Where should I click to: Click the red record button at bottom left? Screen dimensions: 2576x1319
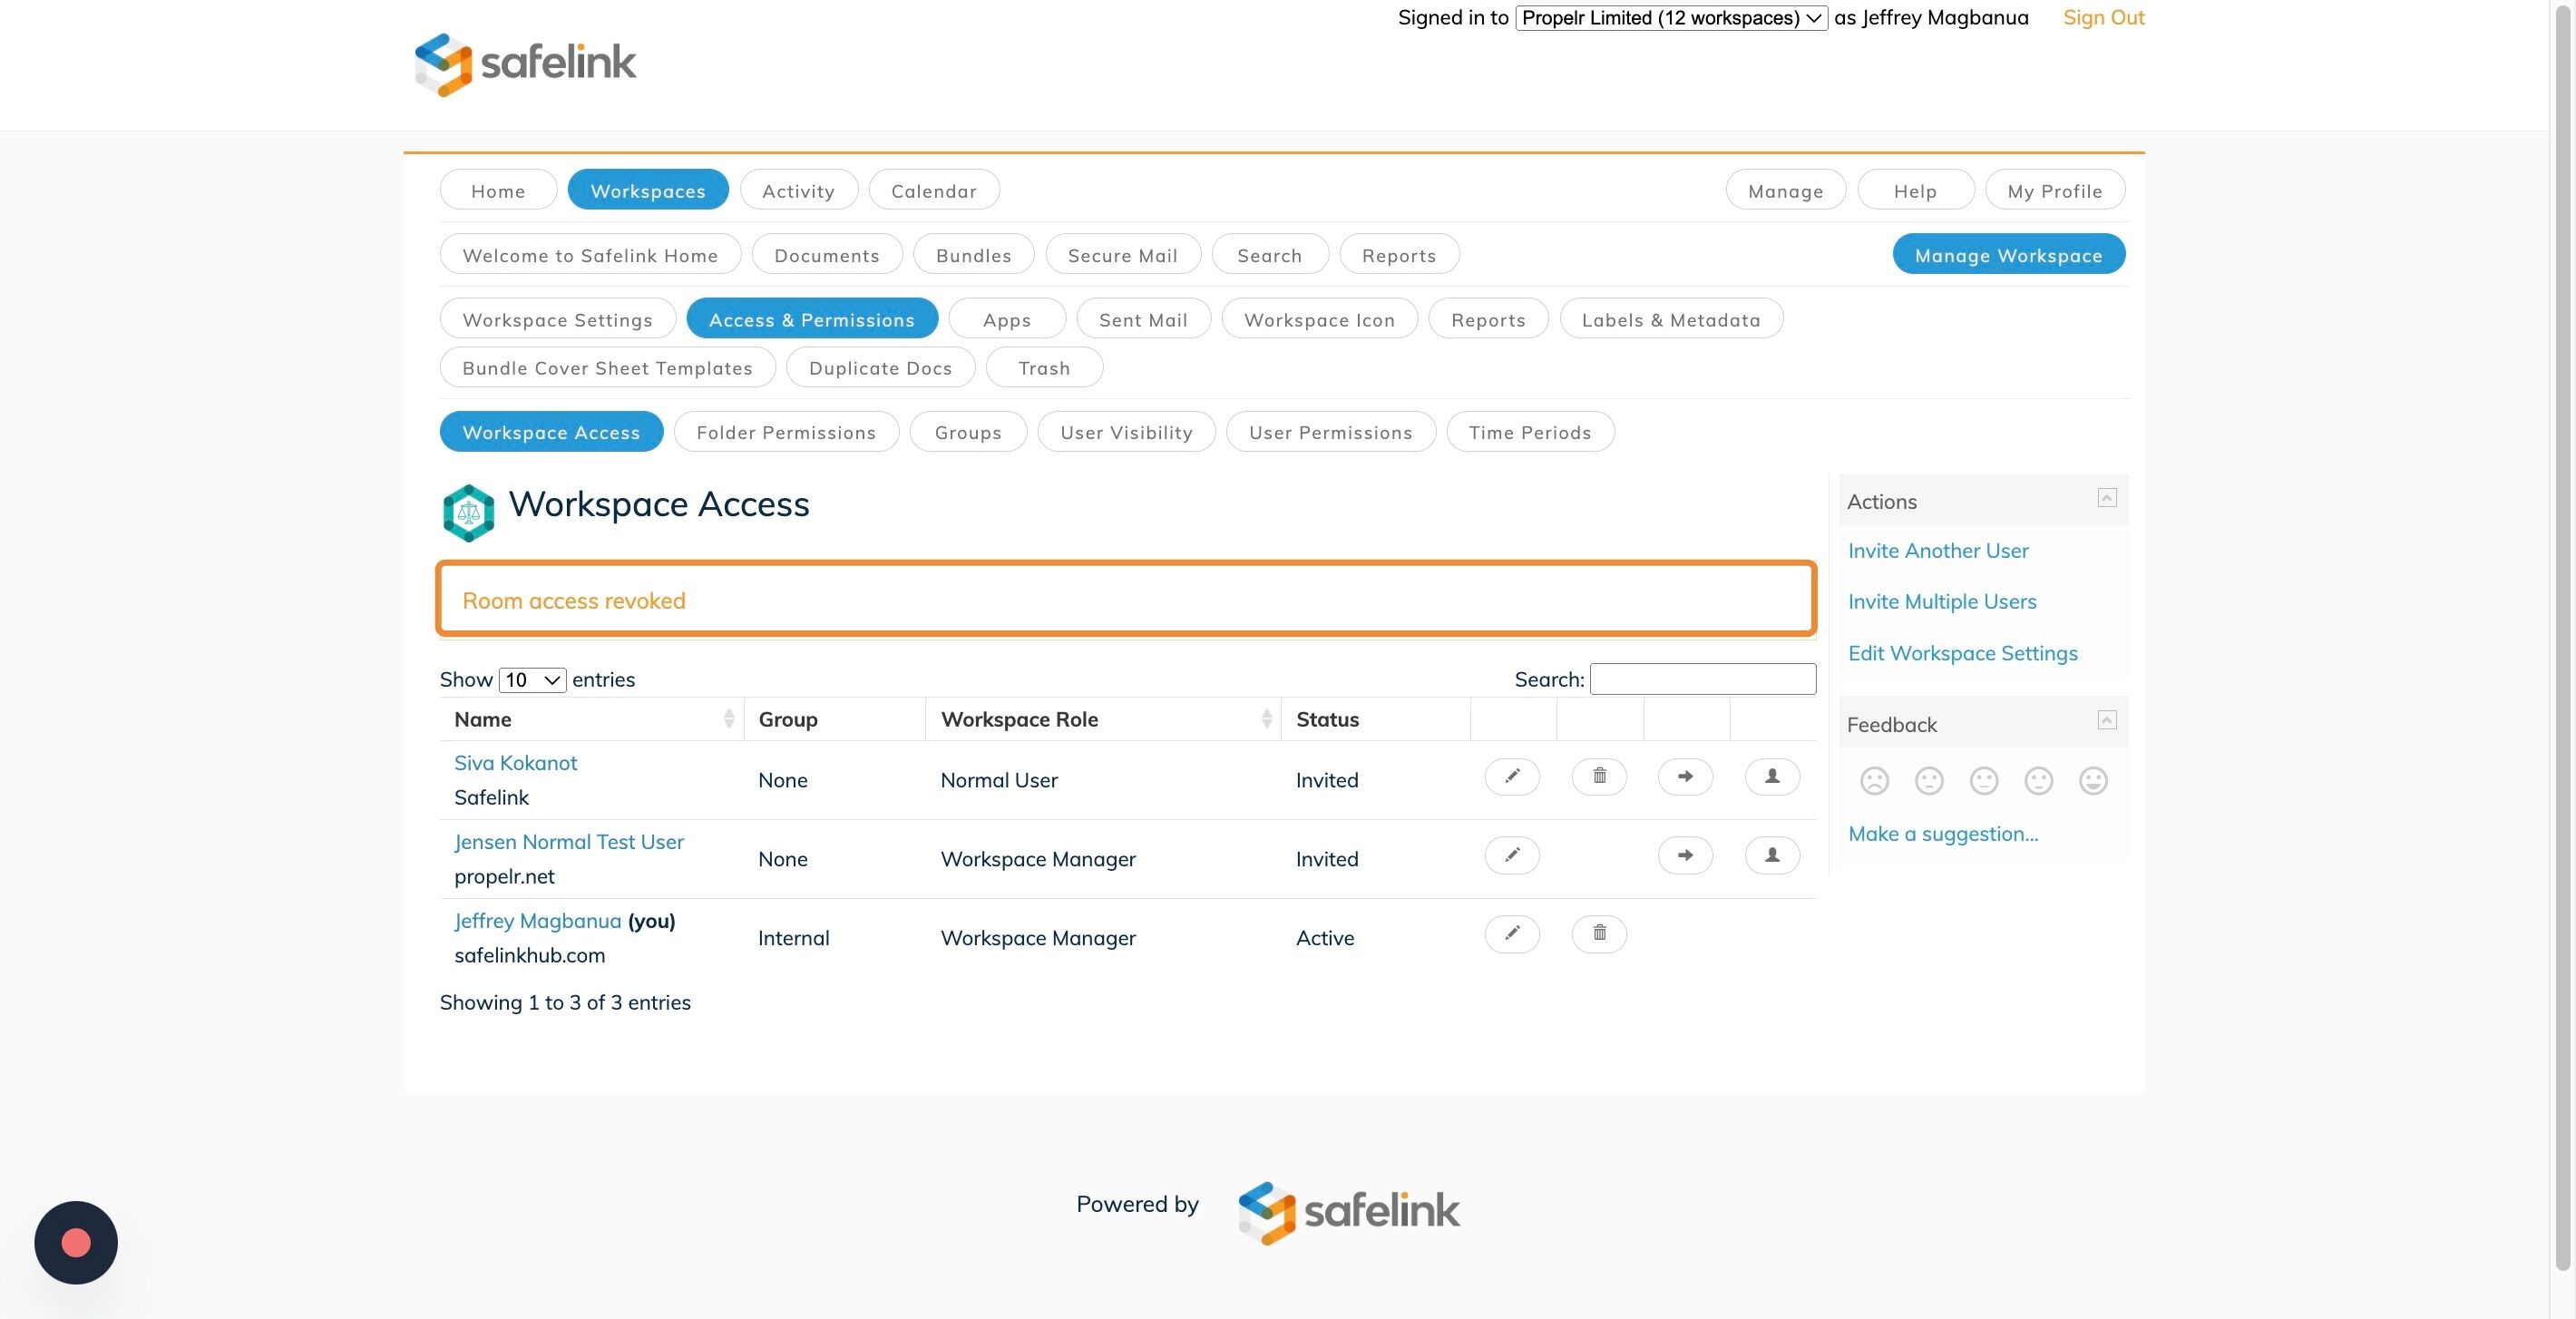pyautogui.click(x=76, y=1242)
